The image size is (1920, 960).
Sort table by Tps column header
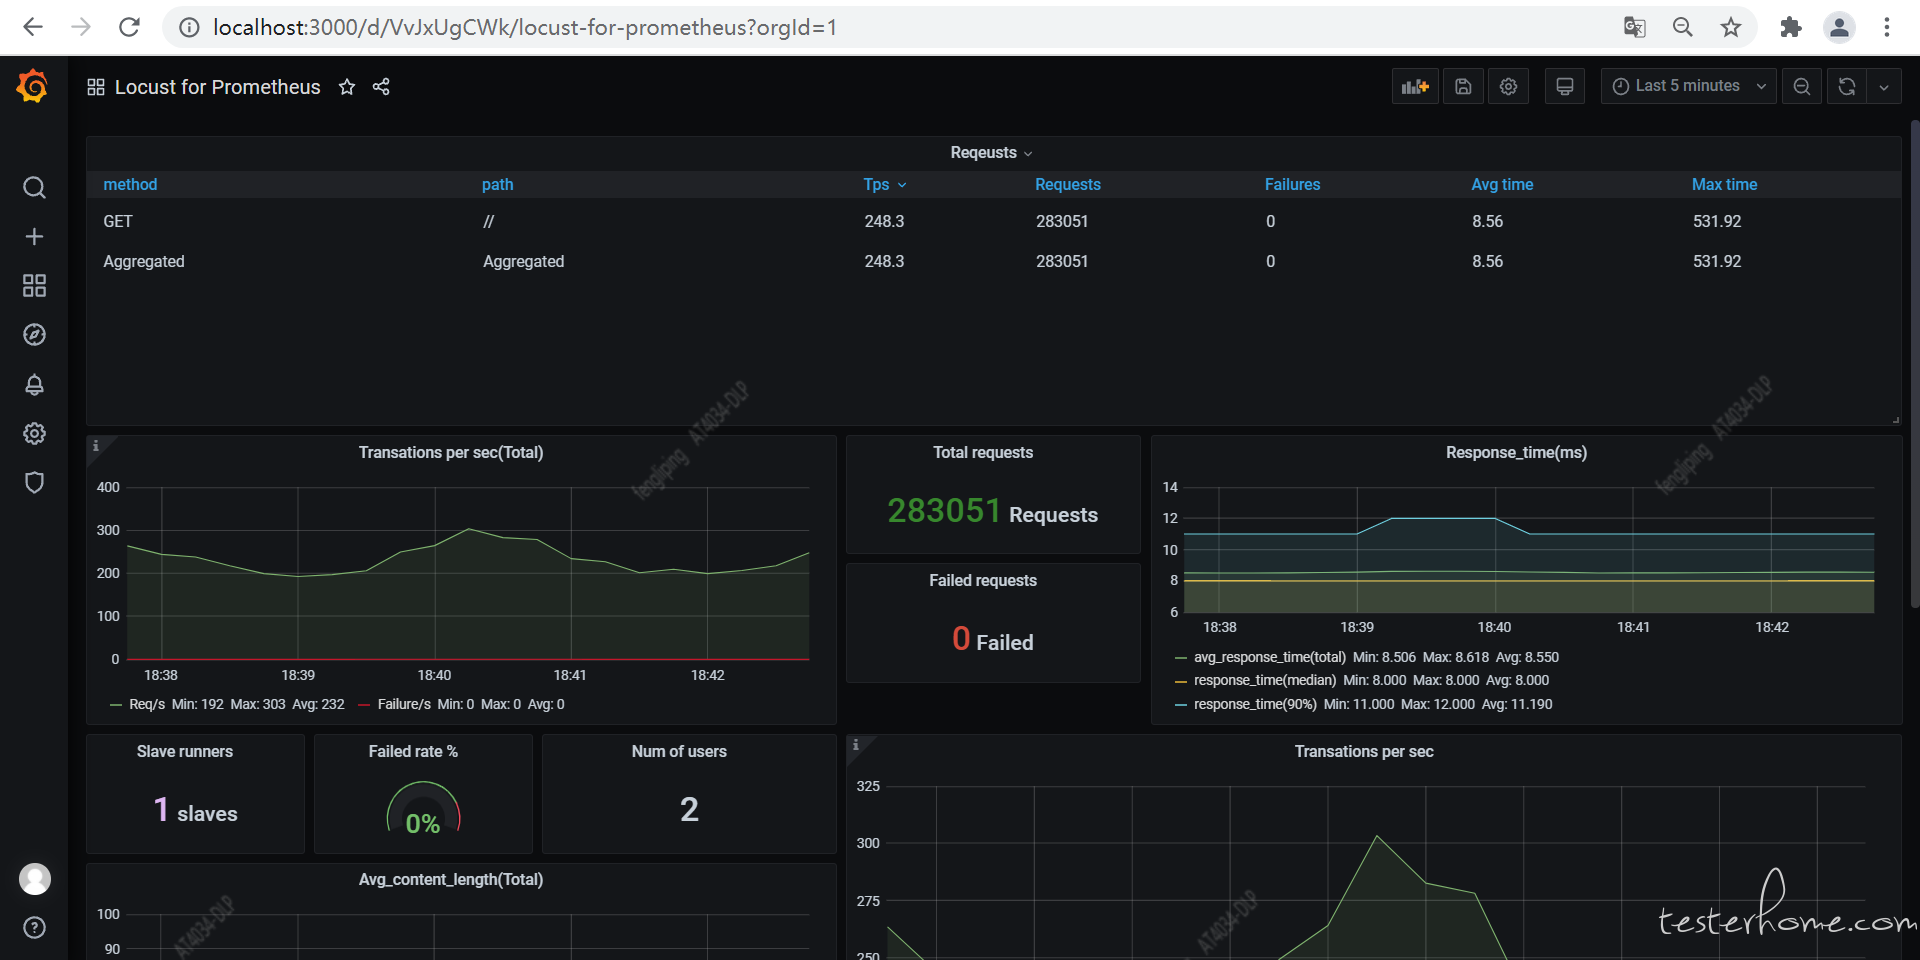tap(885, 184)
